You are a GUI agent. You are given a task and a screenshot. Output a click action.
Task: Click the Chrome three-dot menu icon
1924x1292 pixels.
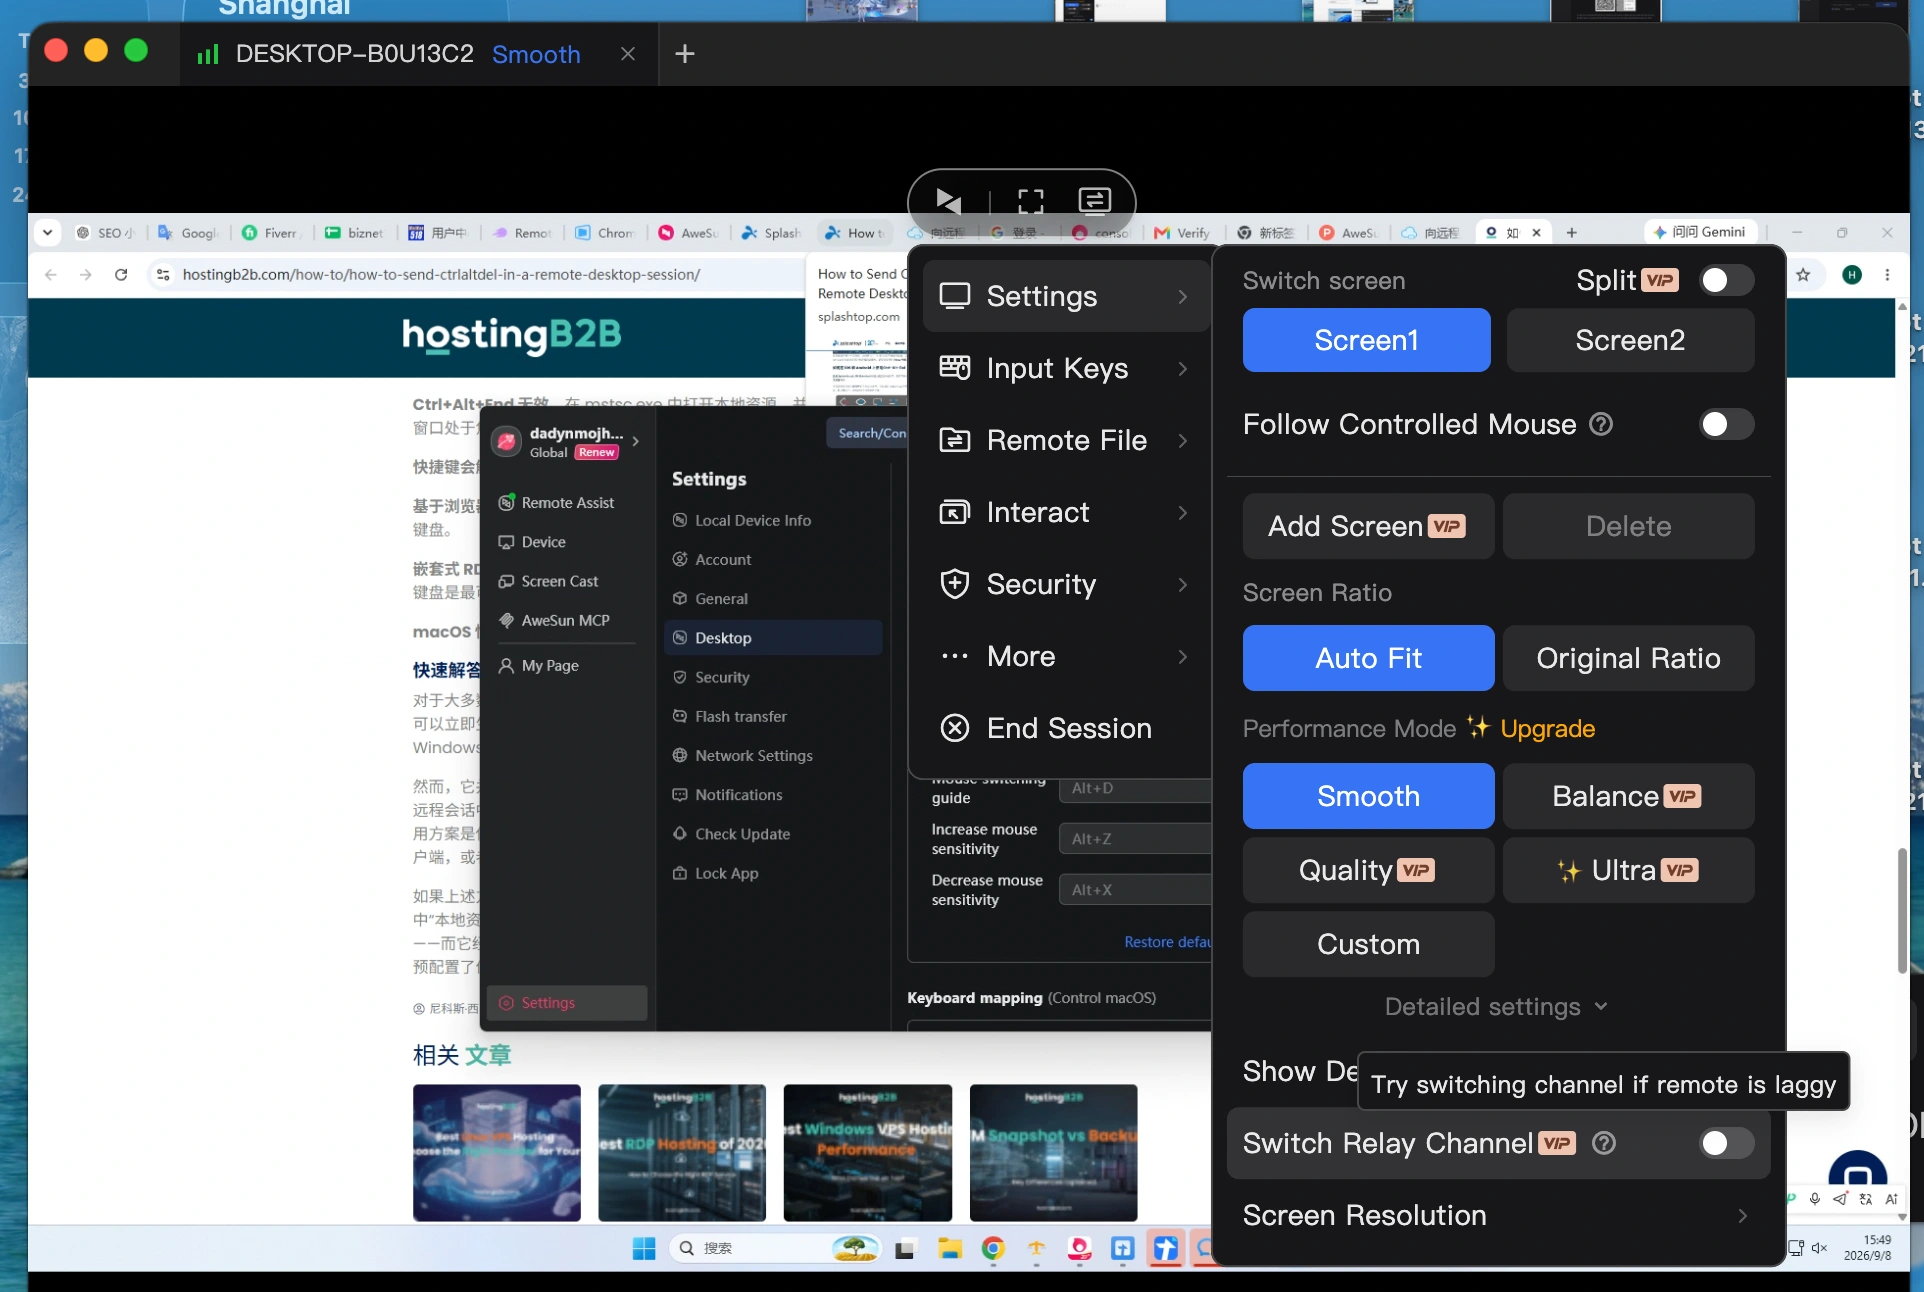[x=1887, y=274]
